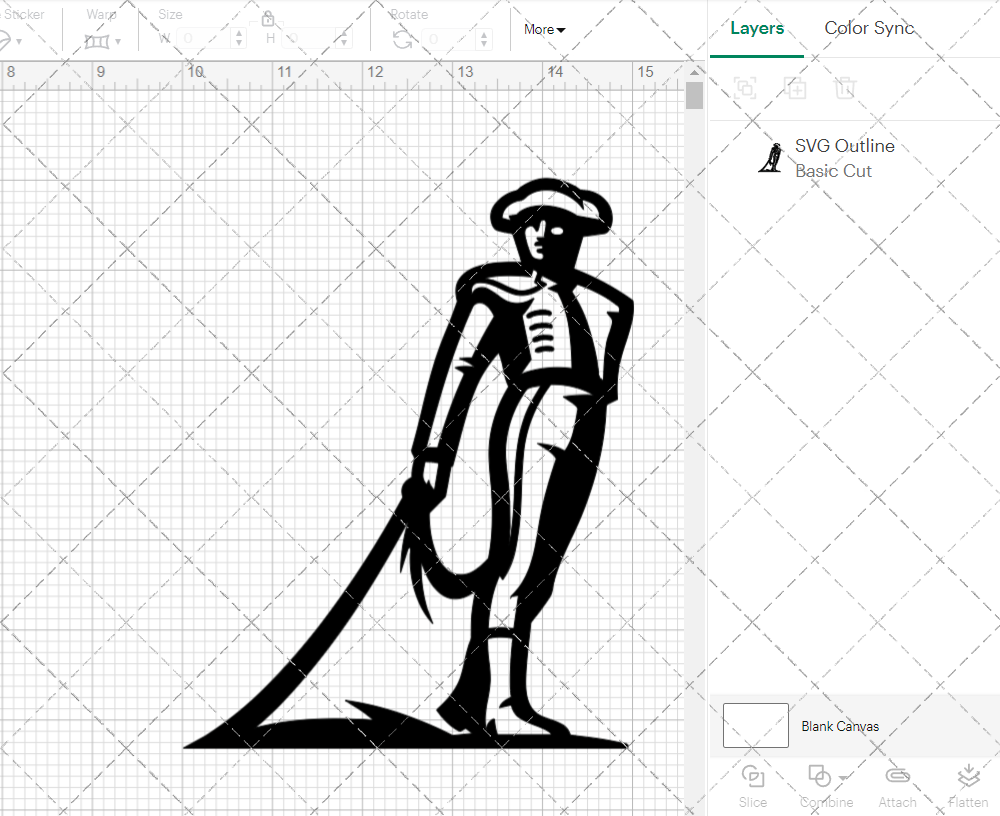
Task: Click the Width field stepper arrows
Action: click(x=239, y=38)
